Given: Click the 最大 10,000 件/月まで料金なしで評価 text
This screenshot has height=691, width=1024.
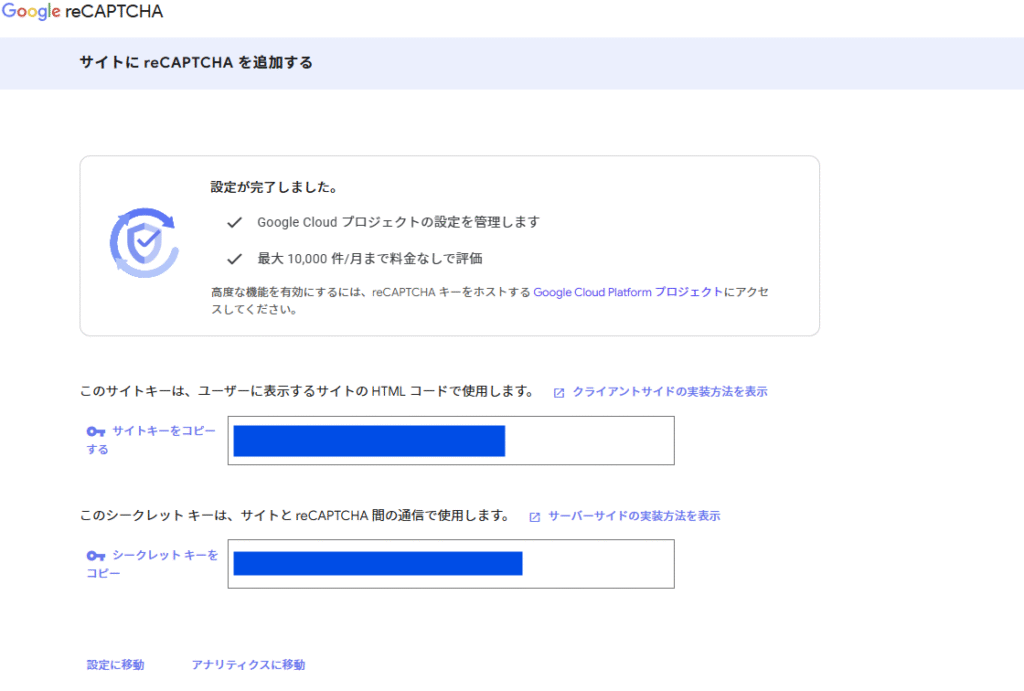Looking at the screenshot, I should pyautogui.click(x=369, y=258).
